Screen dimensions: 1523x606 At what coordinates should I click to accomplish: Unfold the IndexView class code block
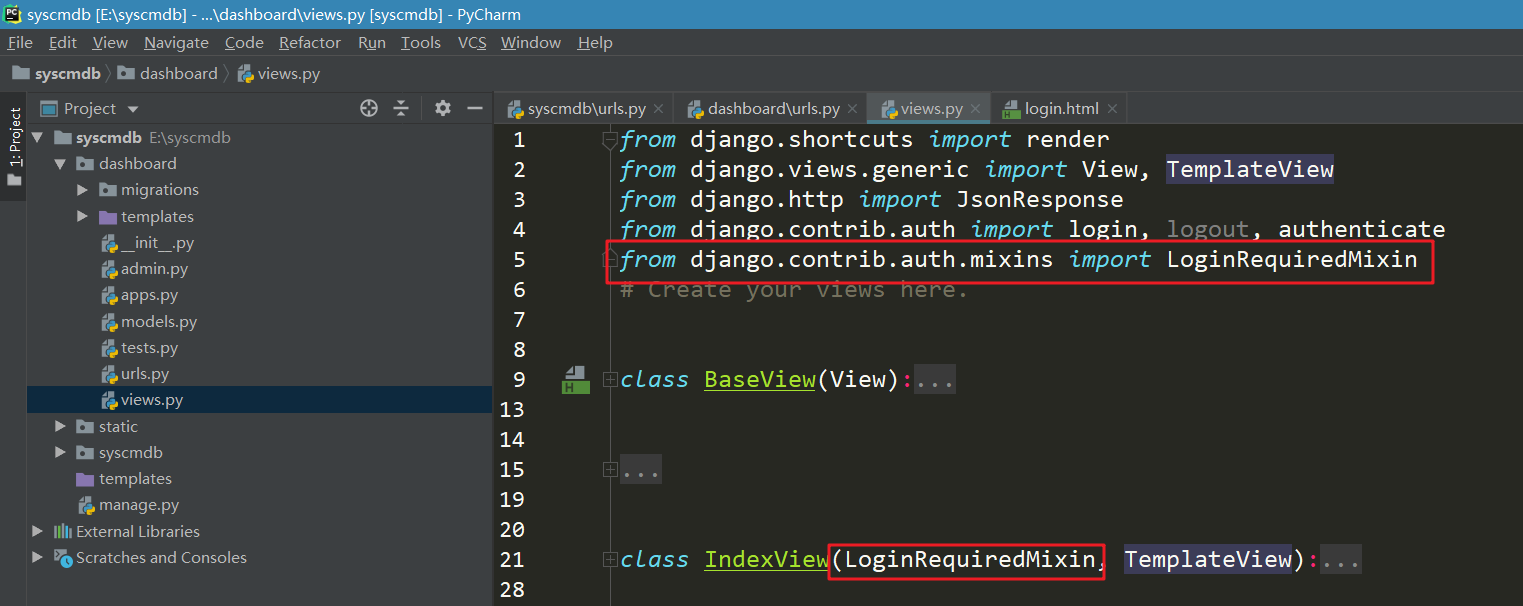(610, 559)
